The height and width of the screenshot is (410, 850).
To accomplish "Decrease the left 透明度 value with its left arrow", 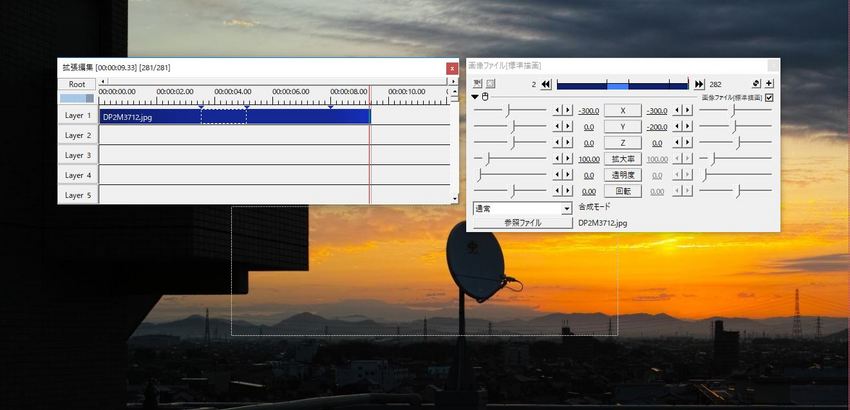I will coord(557,175).
